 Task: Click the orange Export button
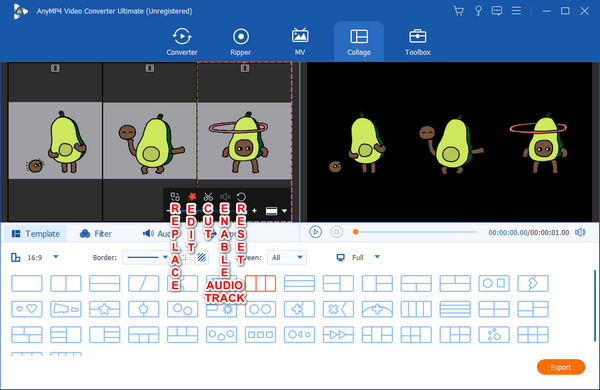561,367
